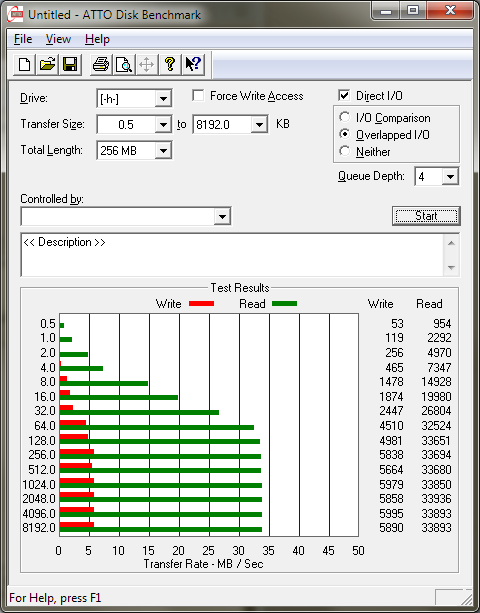Enable the Force Write Access checkbox
Screen dimensions: 480x613
(198, 95)
